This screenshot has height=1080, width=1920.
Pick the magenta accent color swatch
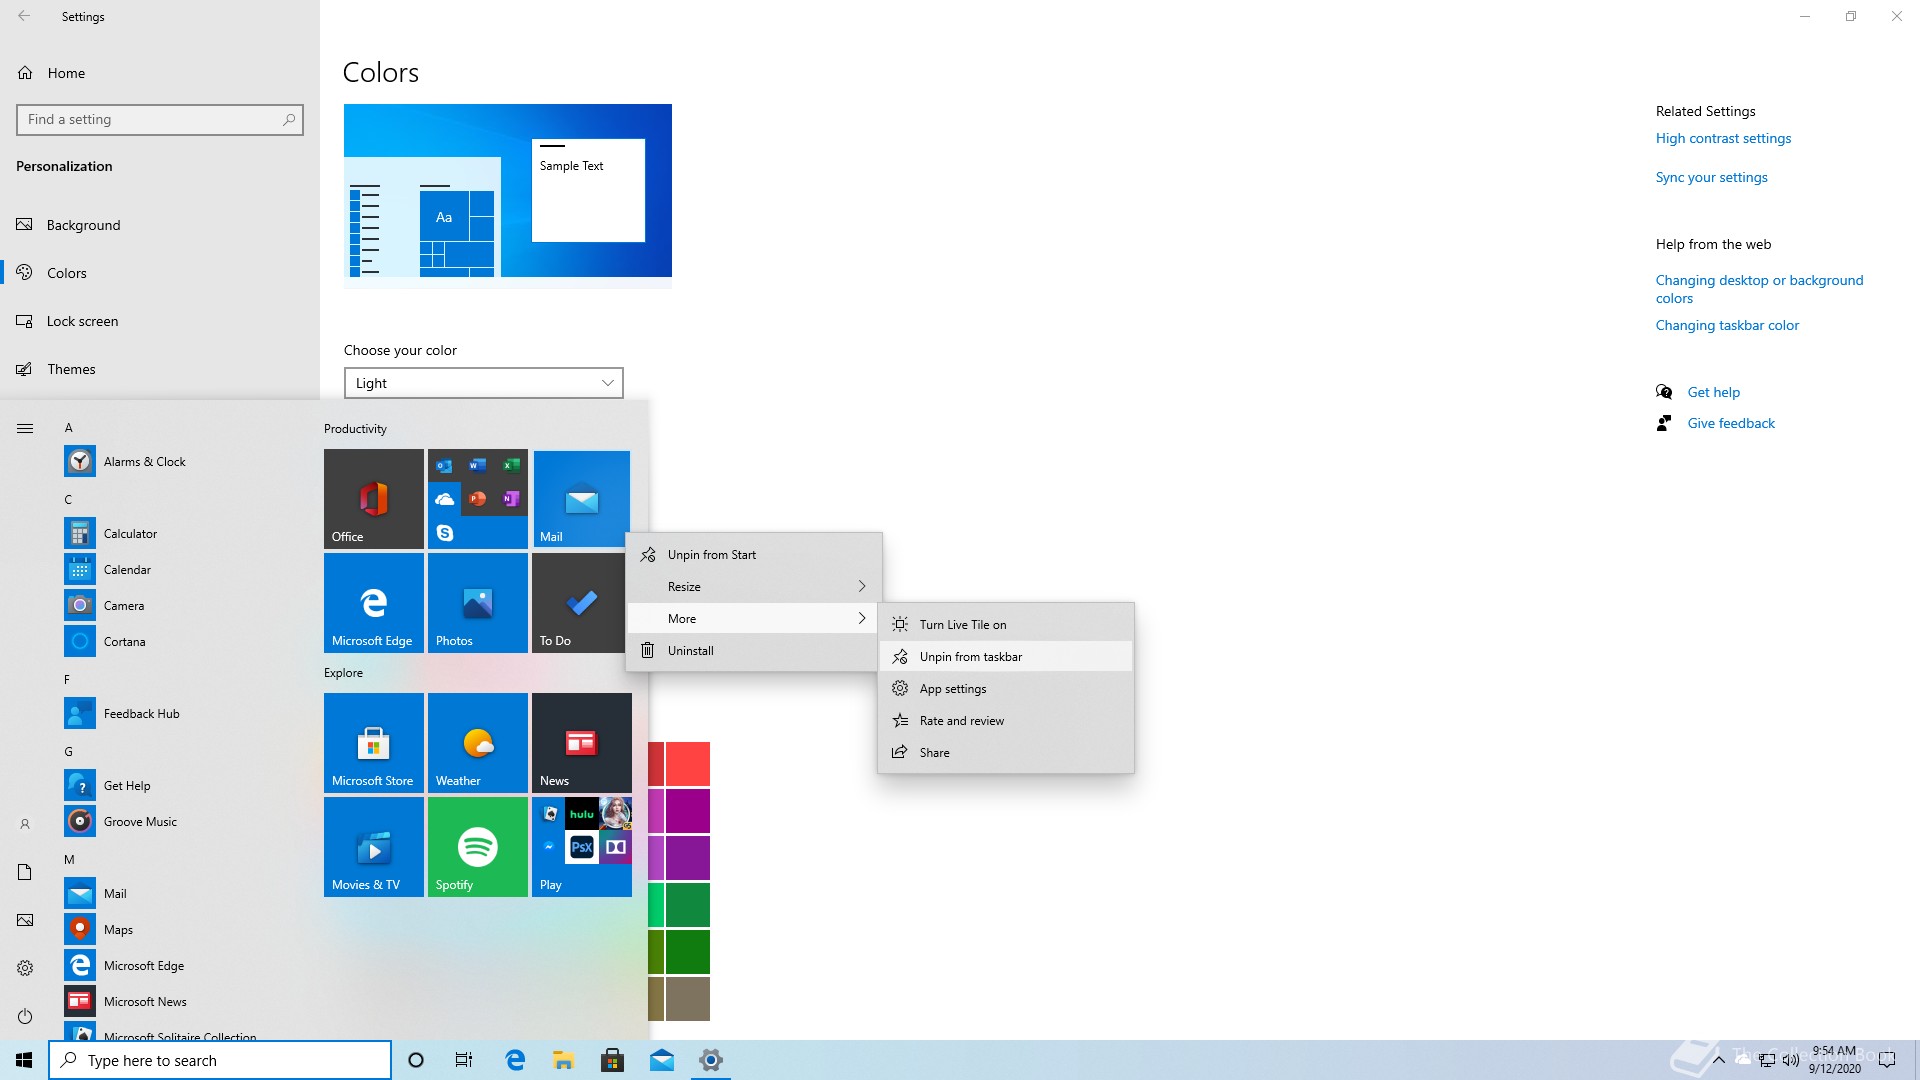click(687, 810)
